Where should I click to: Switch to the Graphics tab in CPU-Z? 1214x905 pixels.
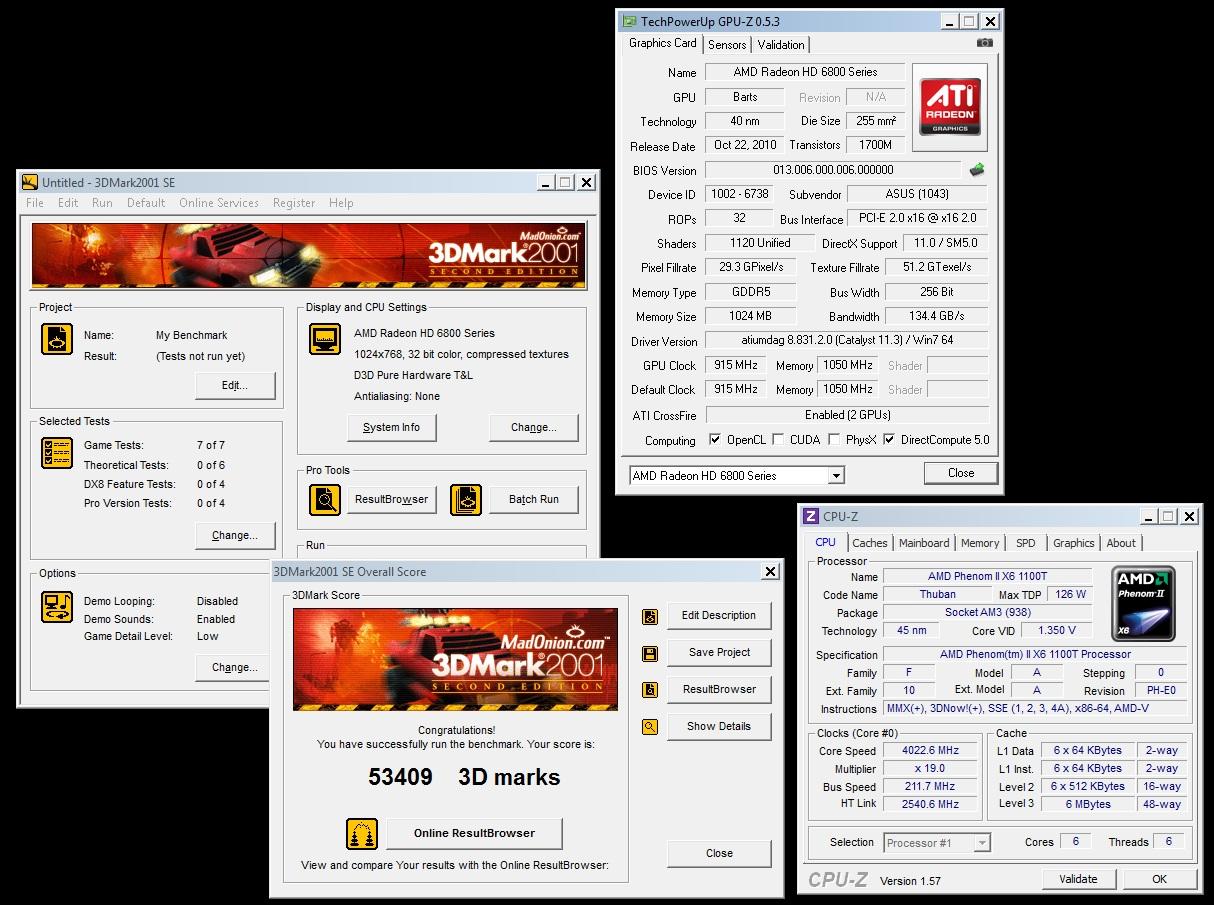coord(1074,543)
